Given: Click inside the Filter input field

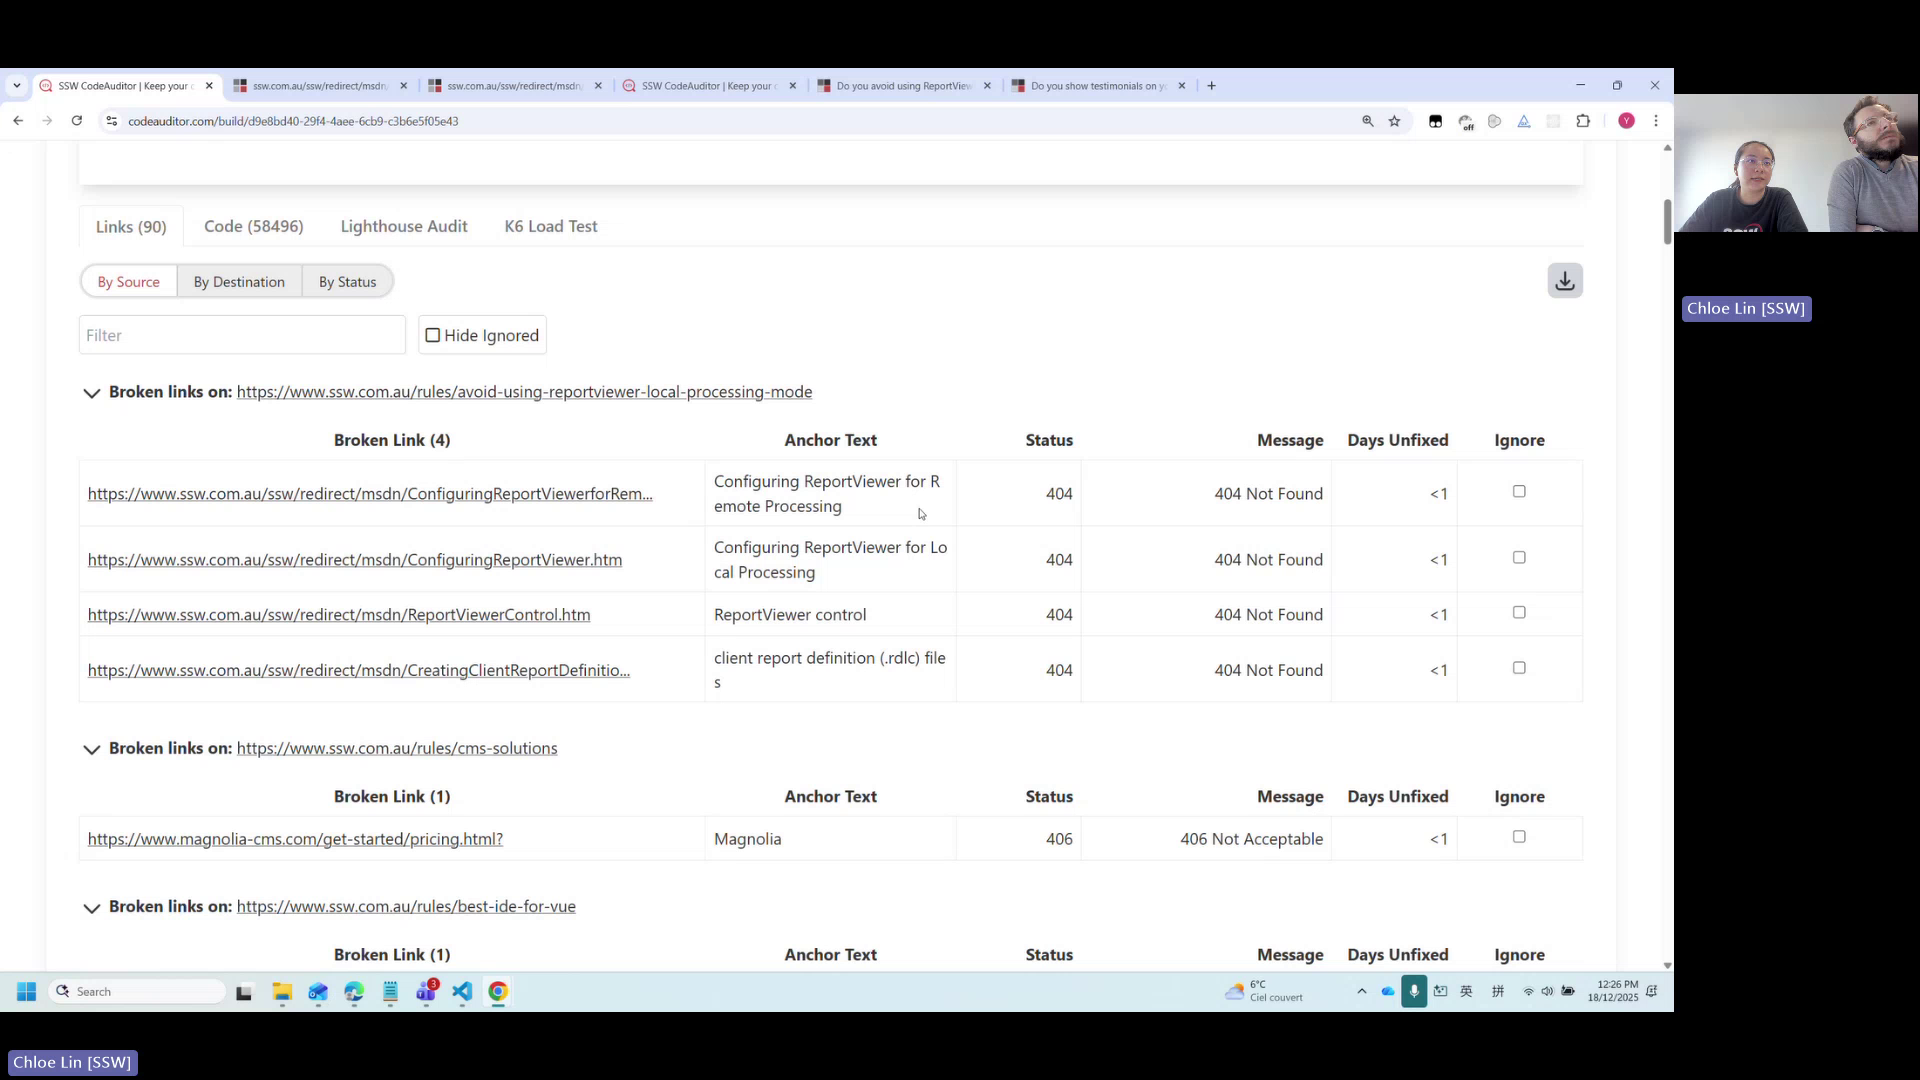Looking at the screenshot, I should (x=241, y=334).
